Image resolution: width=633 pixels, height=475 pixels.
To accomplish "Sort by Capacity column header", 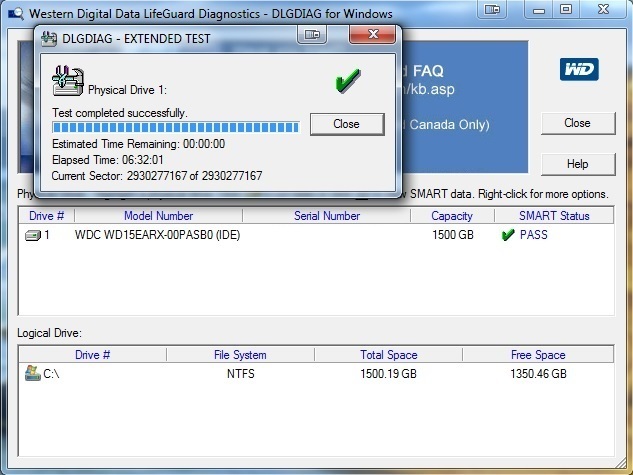I will [x=452, y=216].
